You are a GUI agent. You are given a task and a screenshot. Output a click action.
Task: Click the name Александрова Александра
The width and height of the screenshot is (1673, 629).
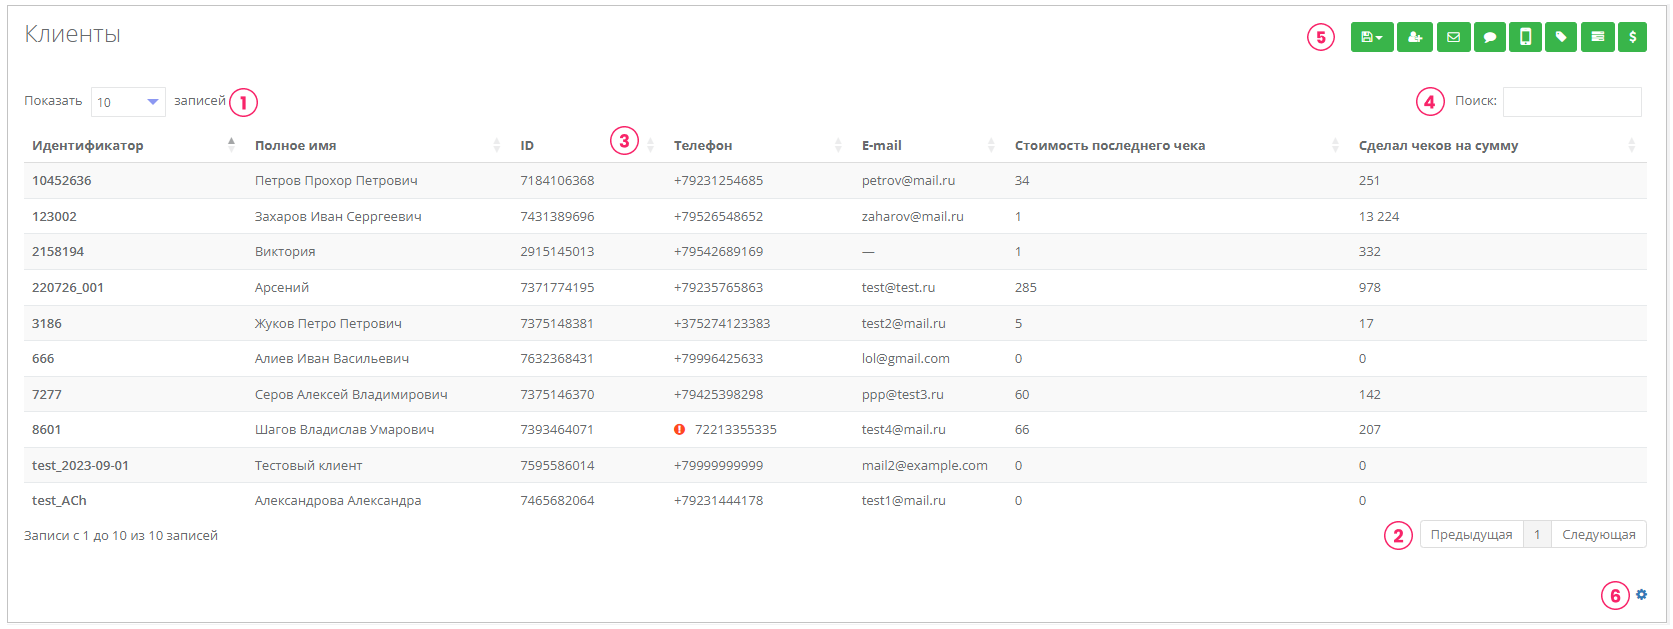(x=338, y=501)
